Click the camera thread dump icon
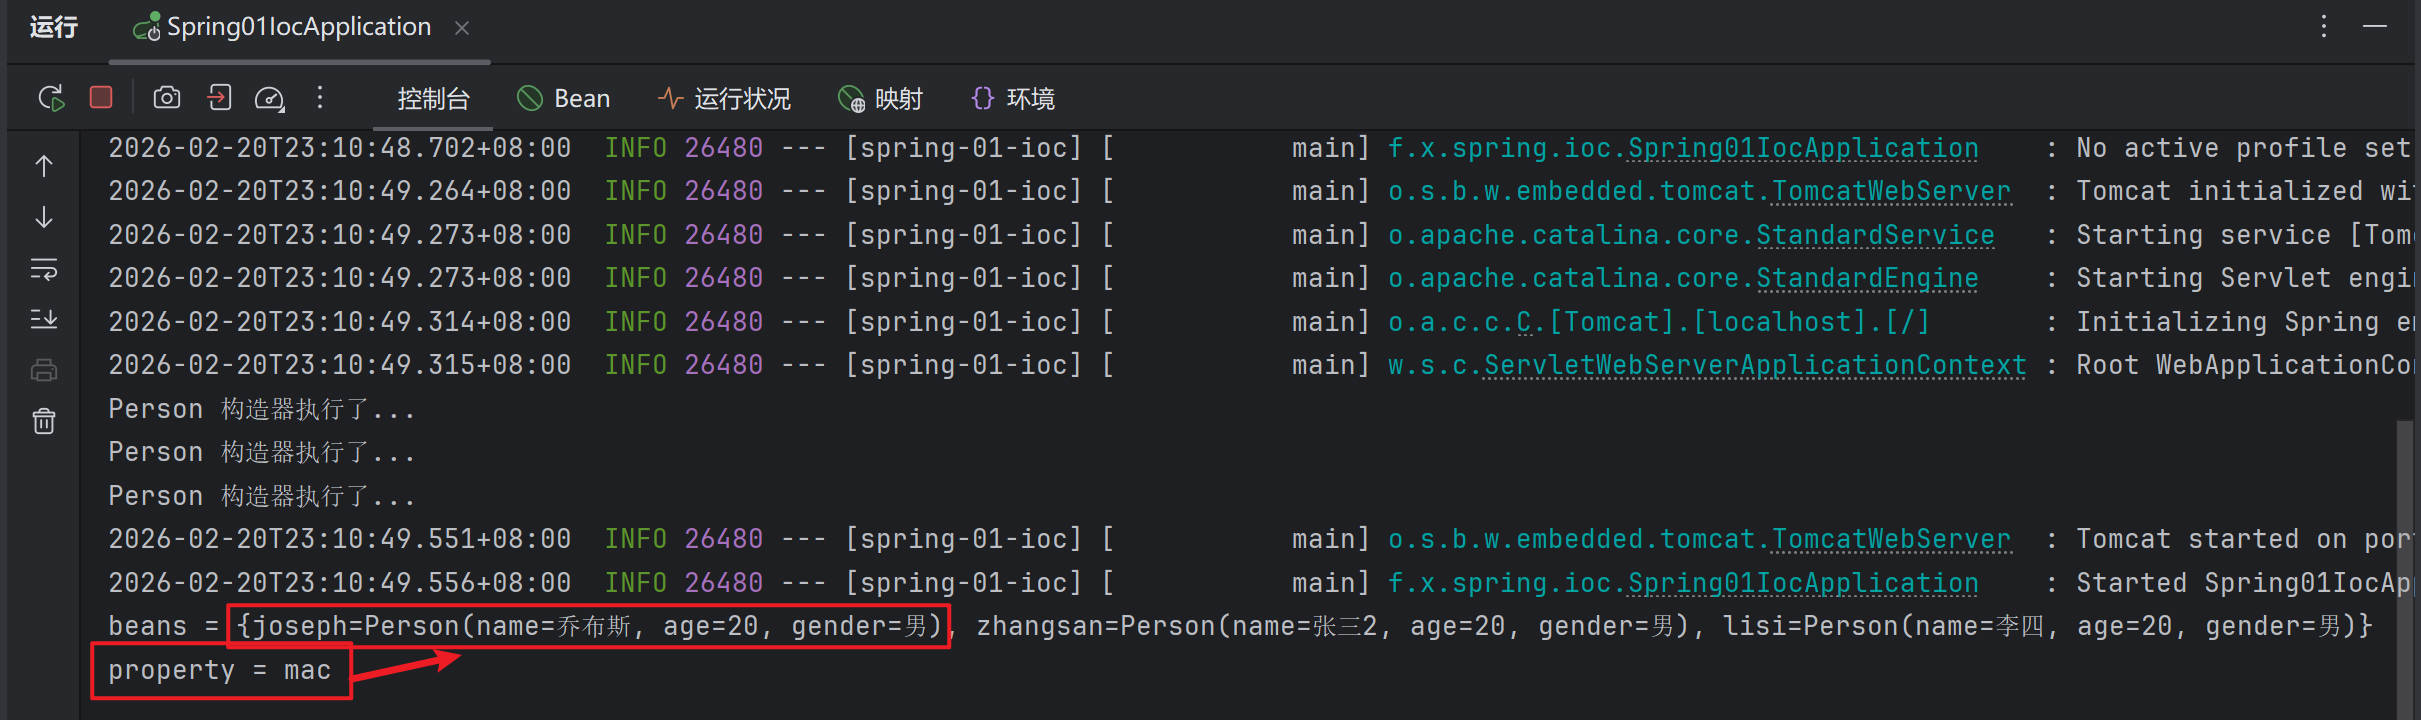Image resolution: width=2421 pixels, height=720 pixels. pos(167,97)
